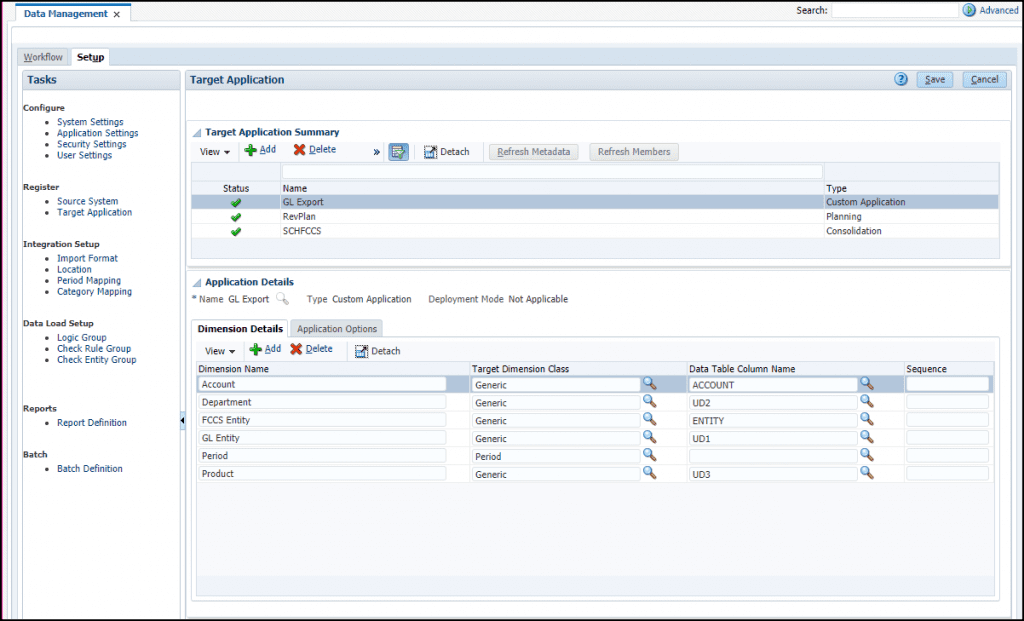Search Data Table Column for UD1 row
The image size is (1024, 621).
tap(867, 436)
